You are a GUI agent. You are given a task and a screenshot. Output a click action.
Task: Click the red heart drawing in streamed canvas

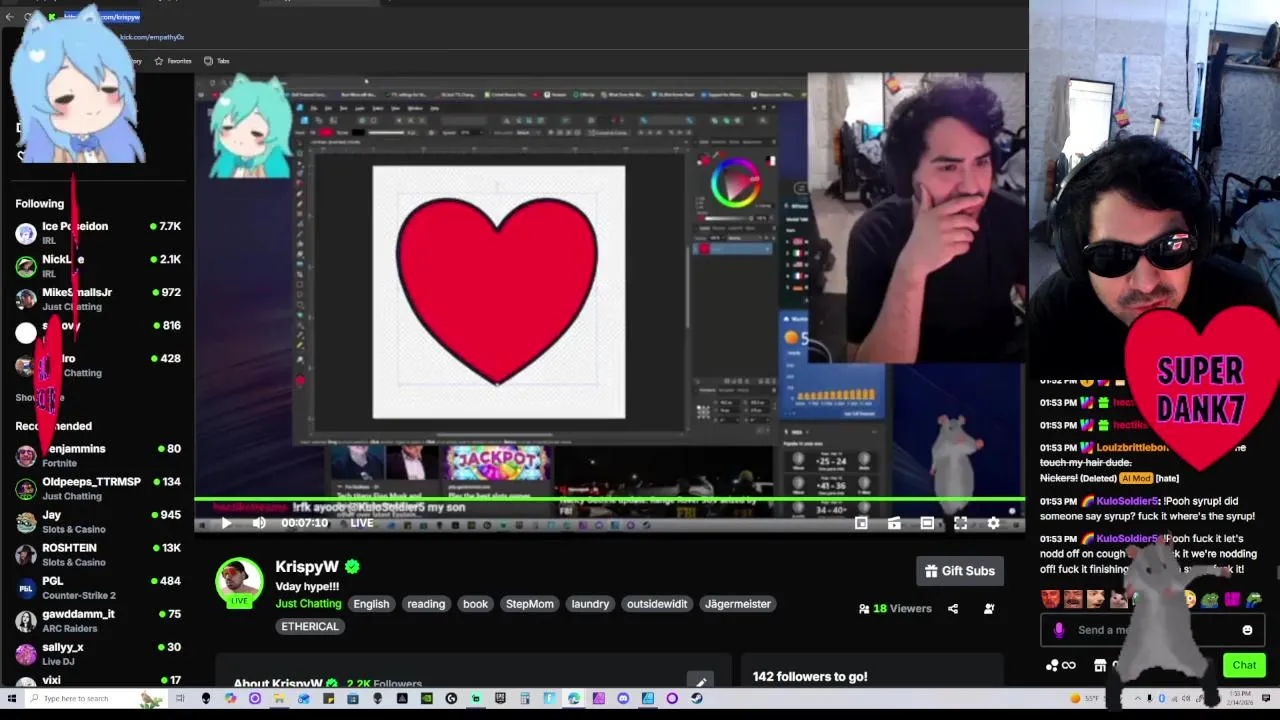[498, 290]
